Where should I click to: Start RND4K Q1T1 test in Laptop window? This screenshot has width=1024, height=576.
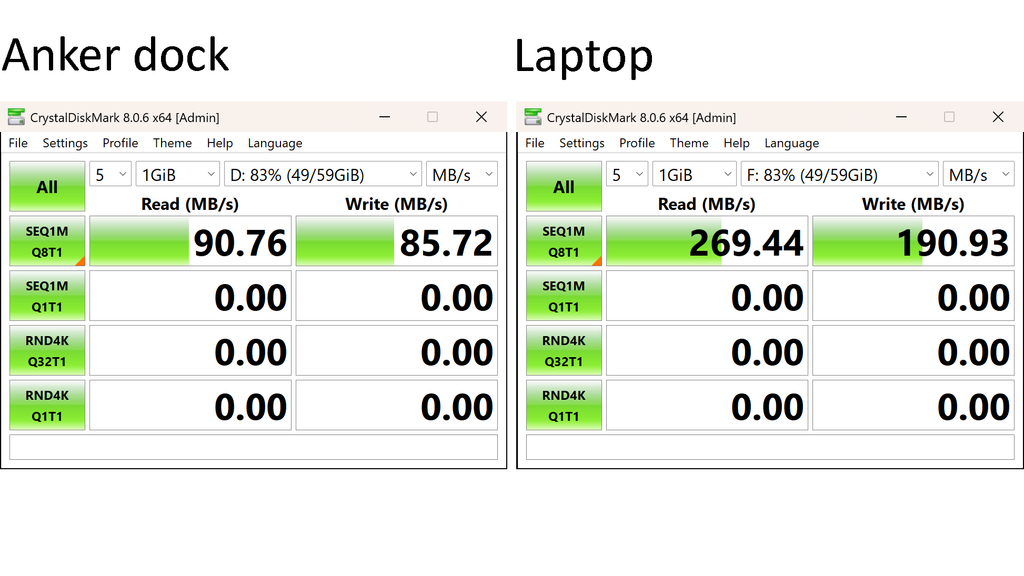[564, 406]
